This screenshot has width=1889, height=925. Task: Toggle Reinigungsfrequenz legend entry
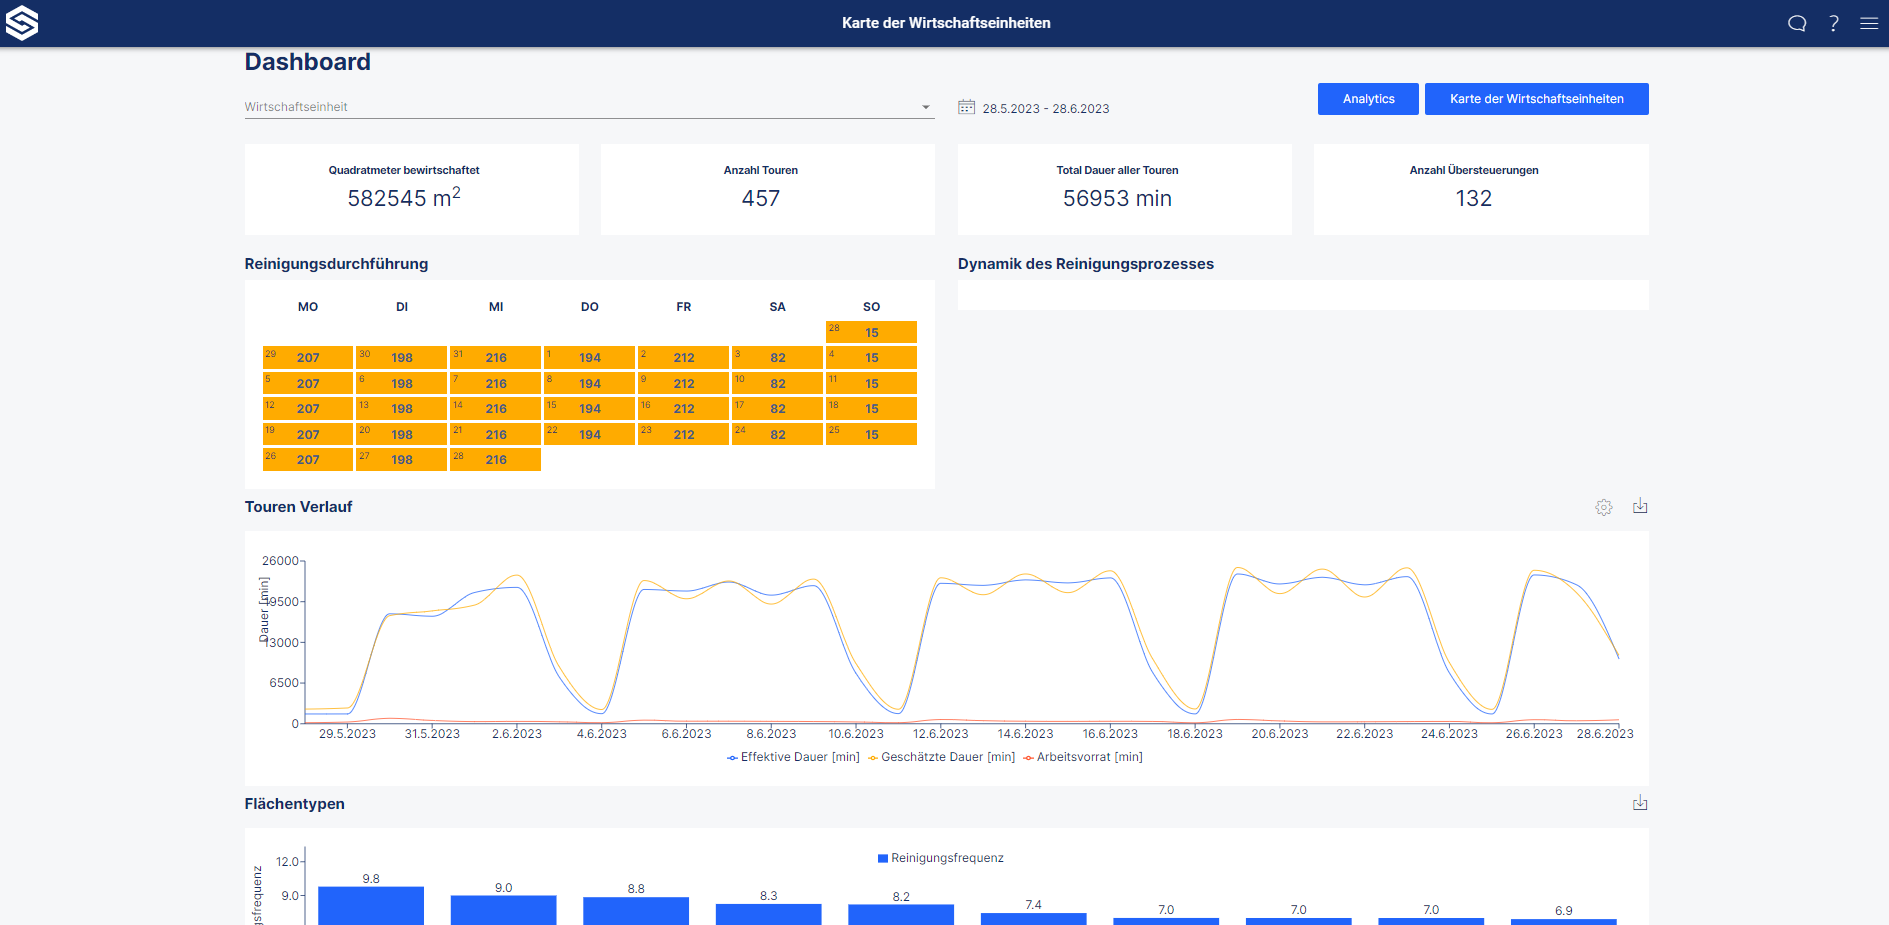pyautogui.click(x=940, y=858)
